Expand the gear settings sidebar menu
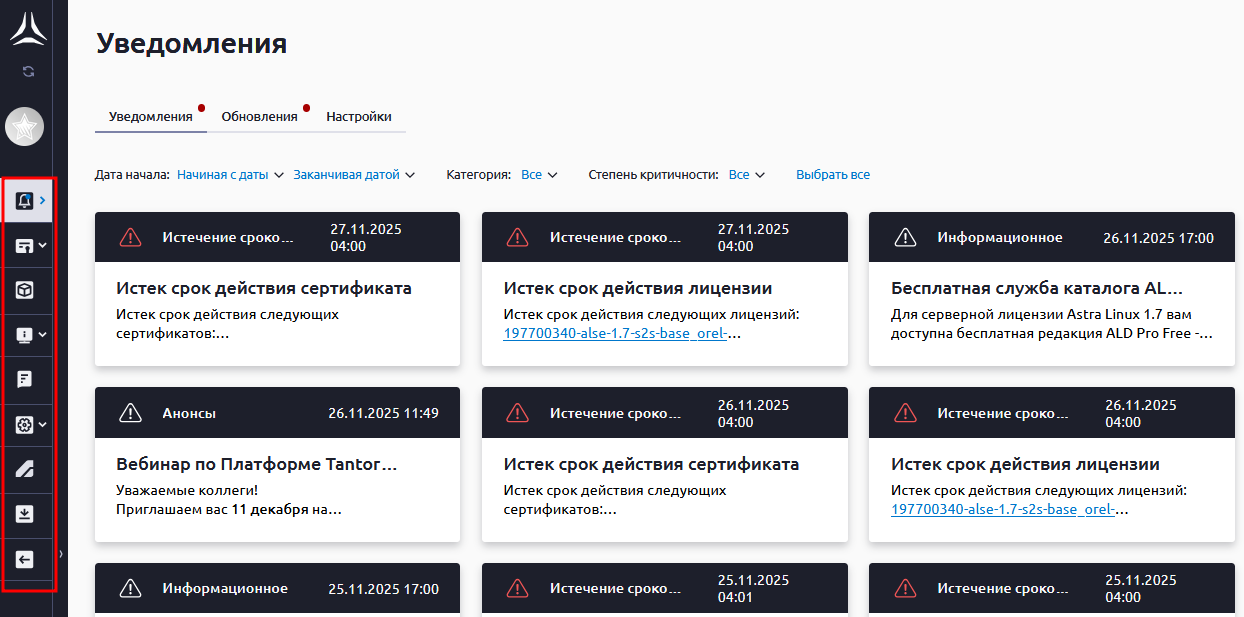Viewport: 1244px width, 617px height. tap(30, 424)
